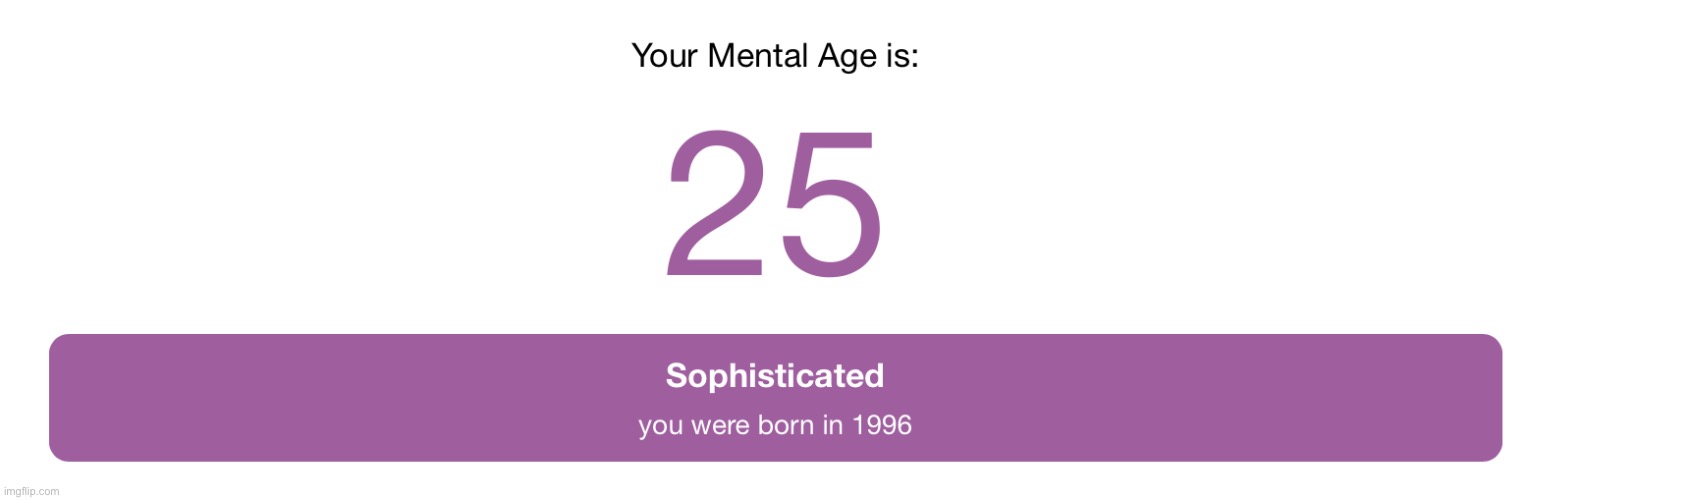Click the purple banner's right rounded end

click(x=1492, y=398)
